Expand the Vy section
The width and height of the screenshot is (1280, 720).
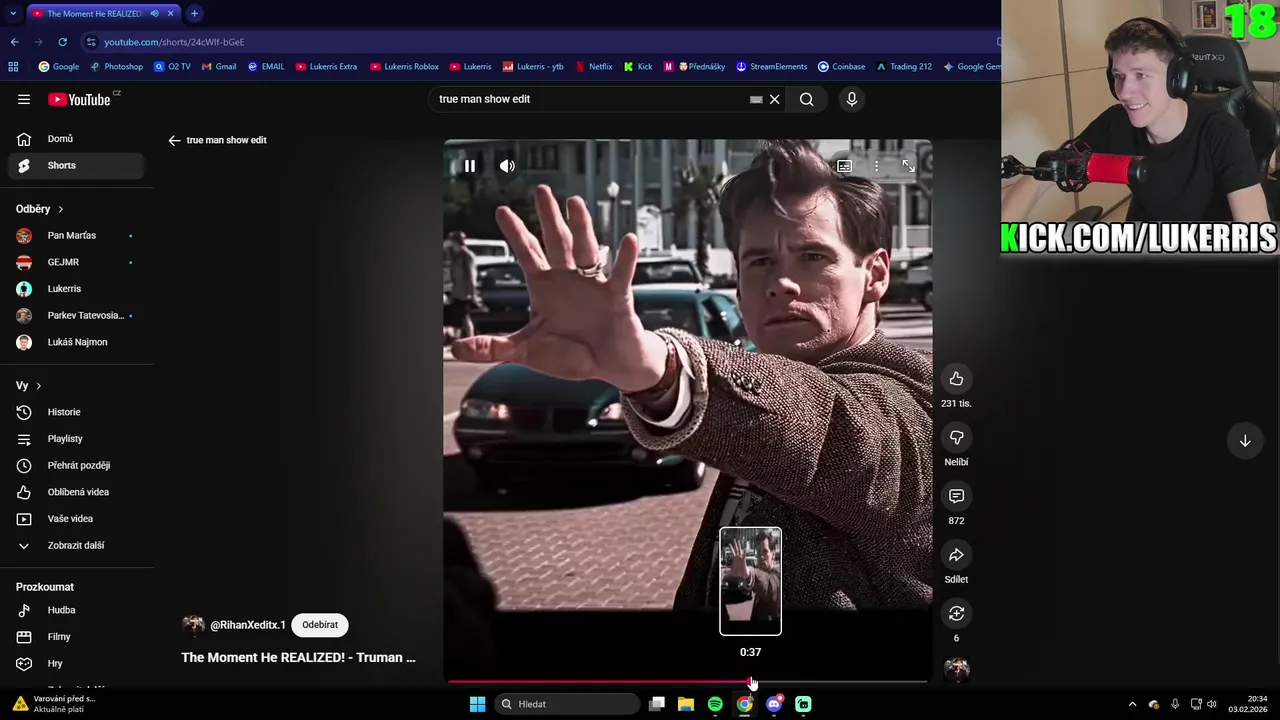29,386
